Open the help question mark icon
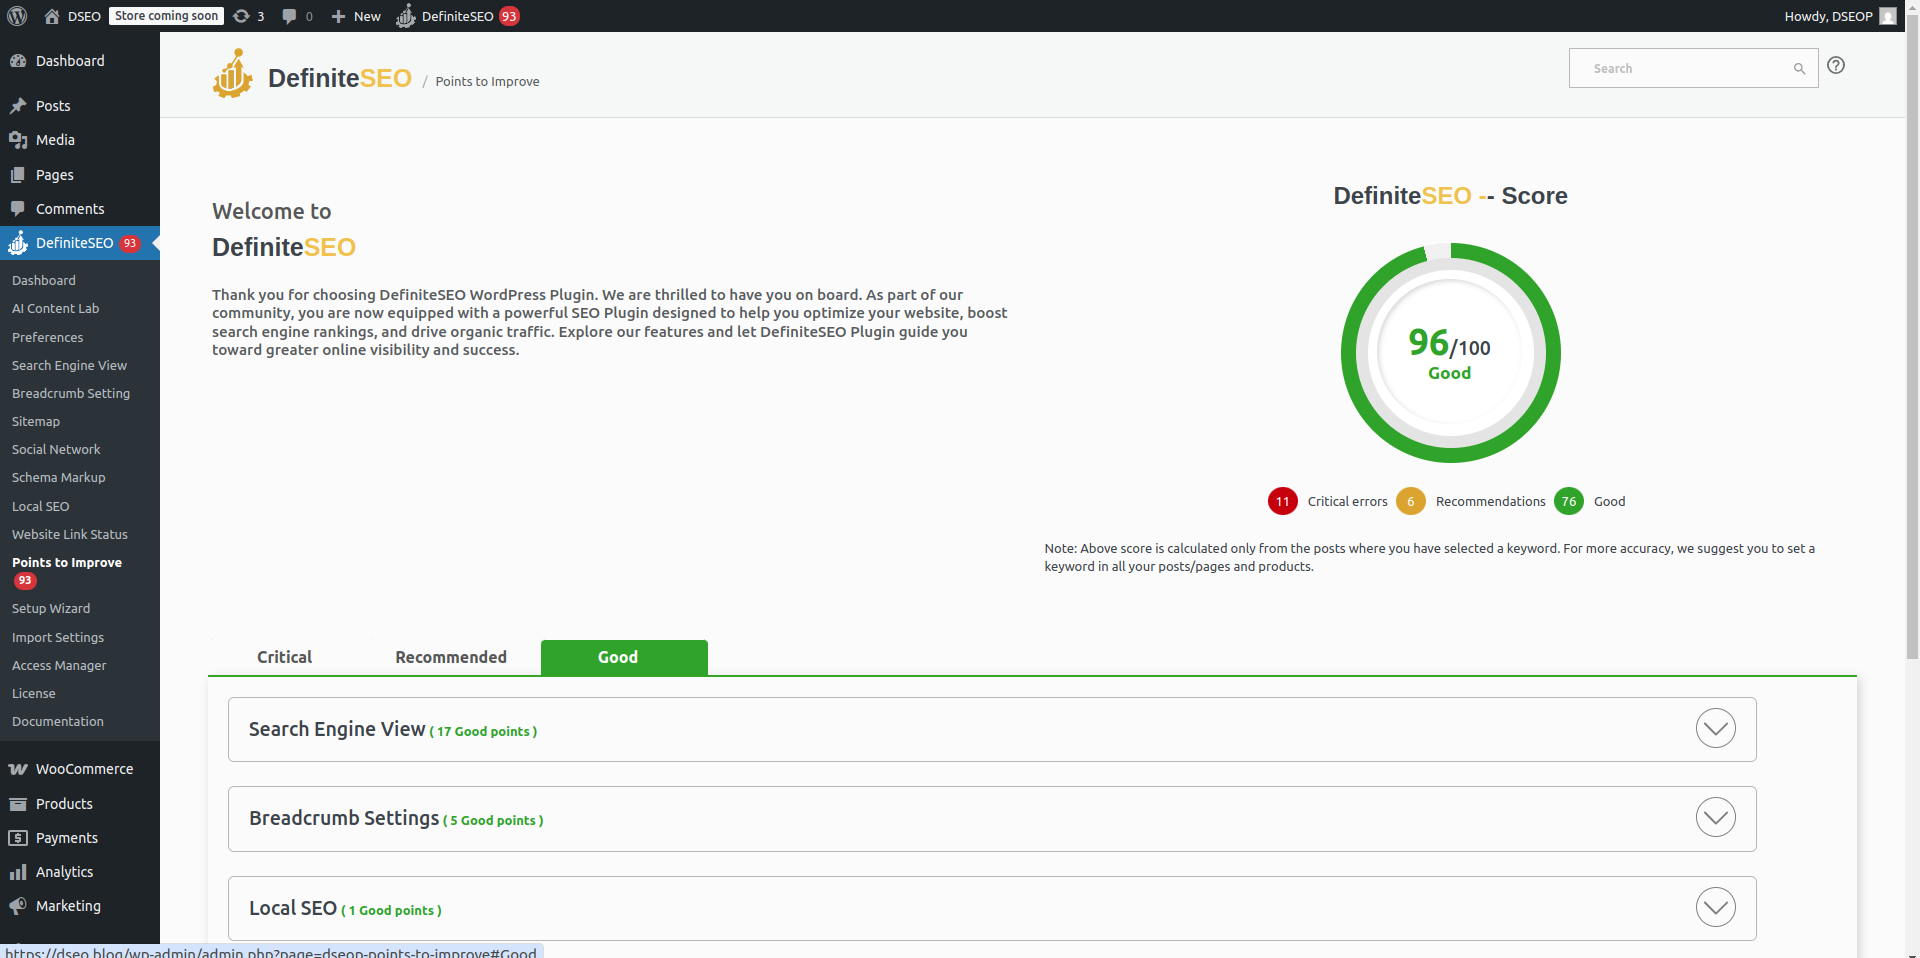The width and height of the screenshot is (1920, 958). tap(1836, 65)
